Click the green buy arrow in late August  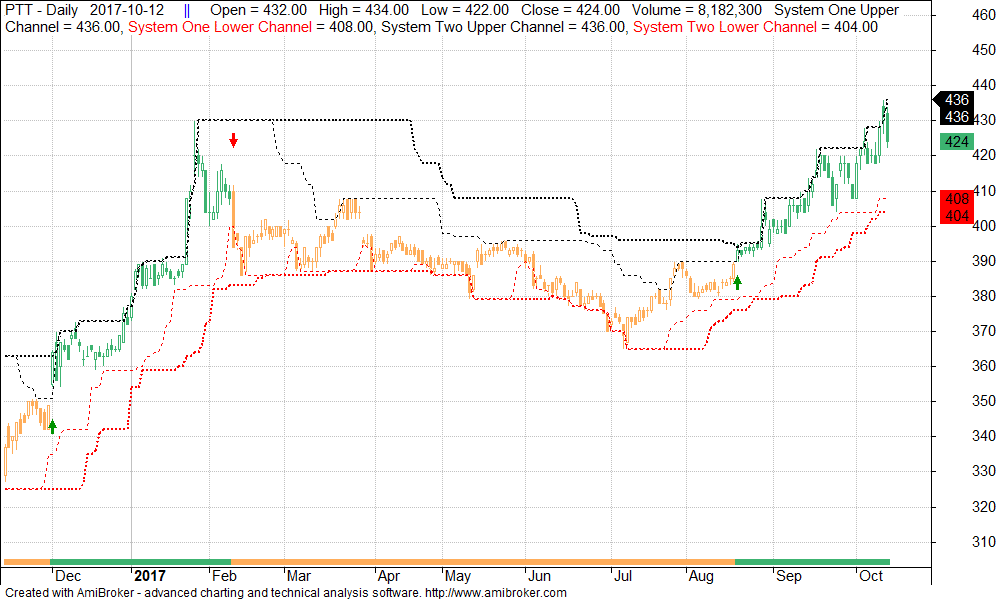737,282
